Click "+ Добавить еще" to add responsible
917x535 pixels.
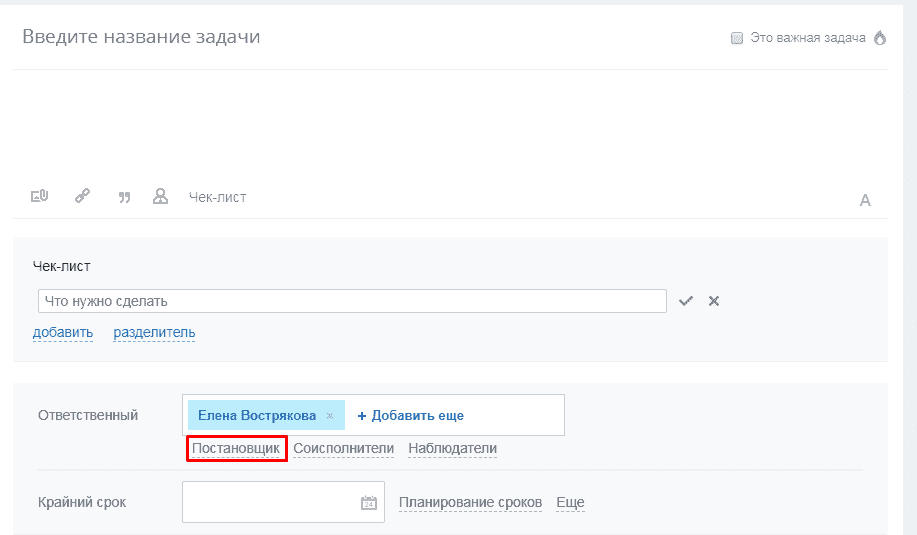point(410,415)
